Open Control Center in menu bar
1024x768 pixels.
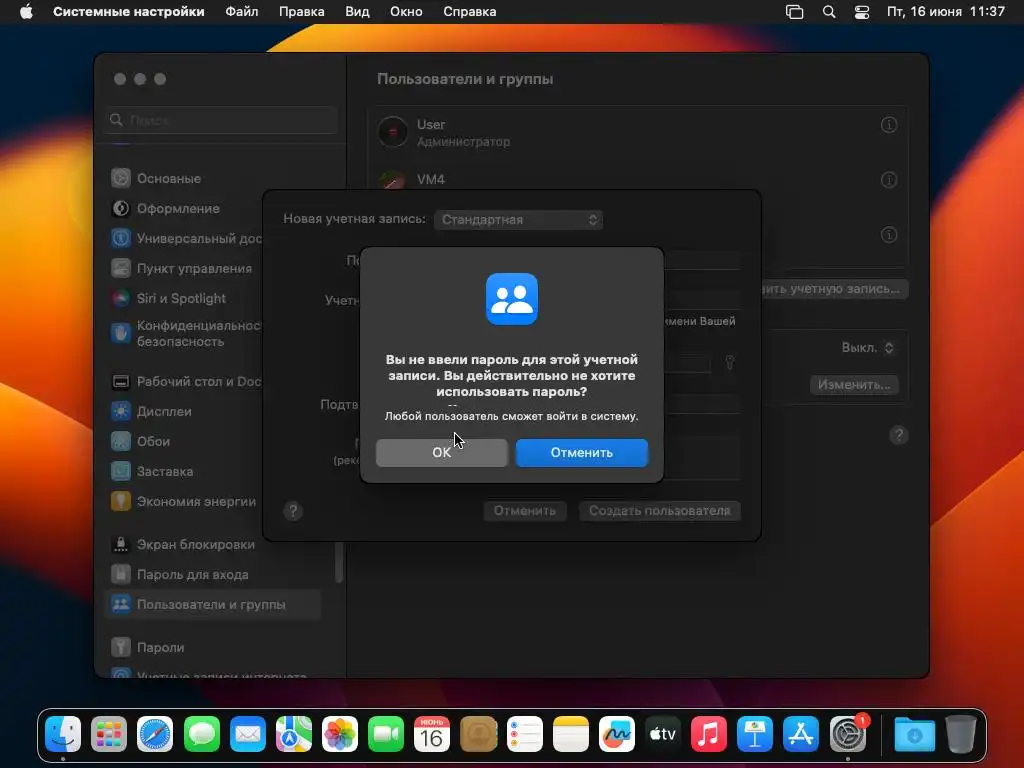[x=862, y=12]
